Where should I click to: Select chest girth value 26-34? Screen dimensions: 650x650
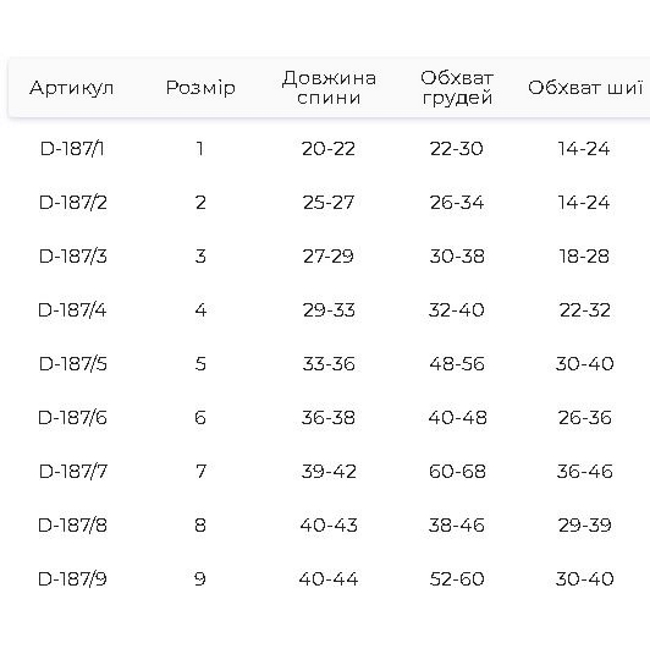pyautogui.click(x=457, y=203)
